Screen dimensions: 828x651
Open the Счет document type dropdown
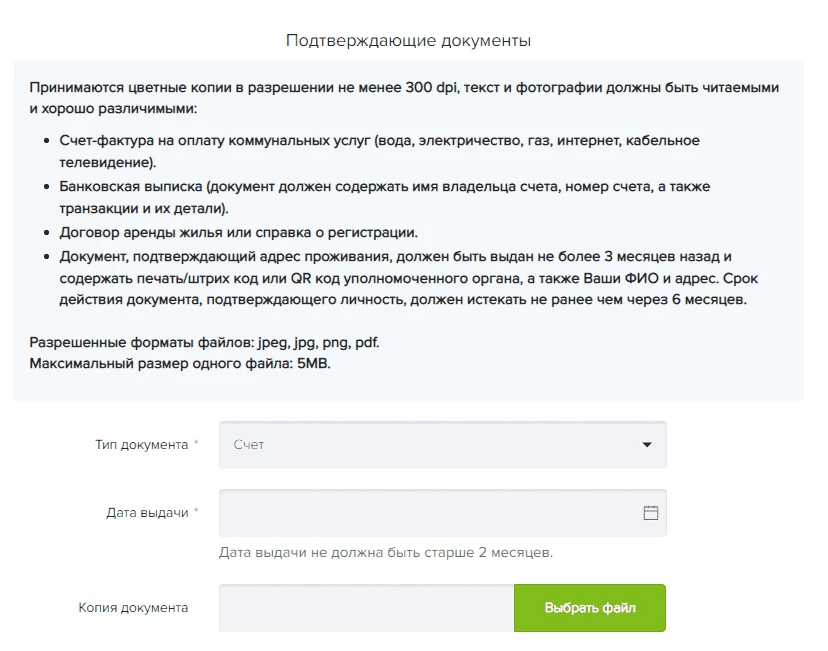(x=443, y=445)
